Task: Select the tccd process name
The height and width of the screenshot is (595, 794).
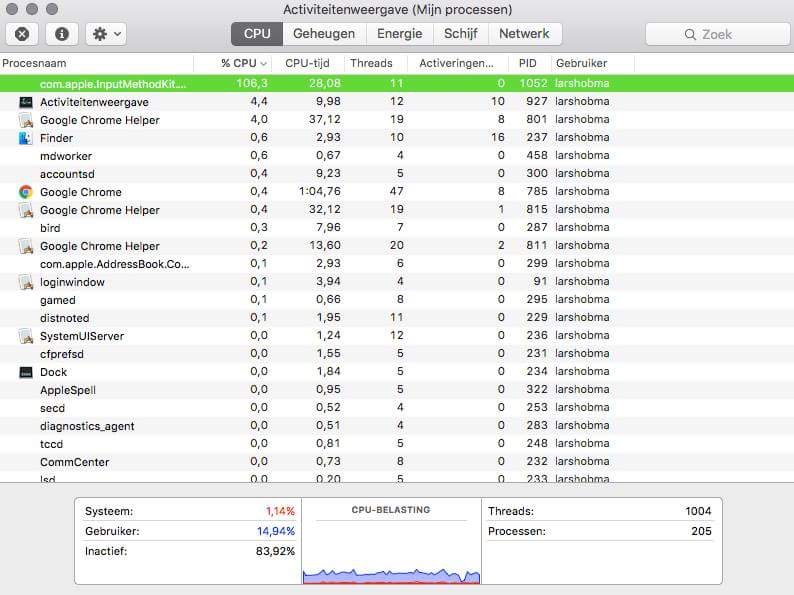Action: (x=52, y=444)
